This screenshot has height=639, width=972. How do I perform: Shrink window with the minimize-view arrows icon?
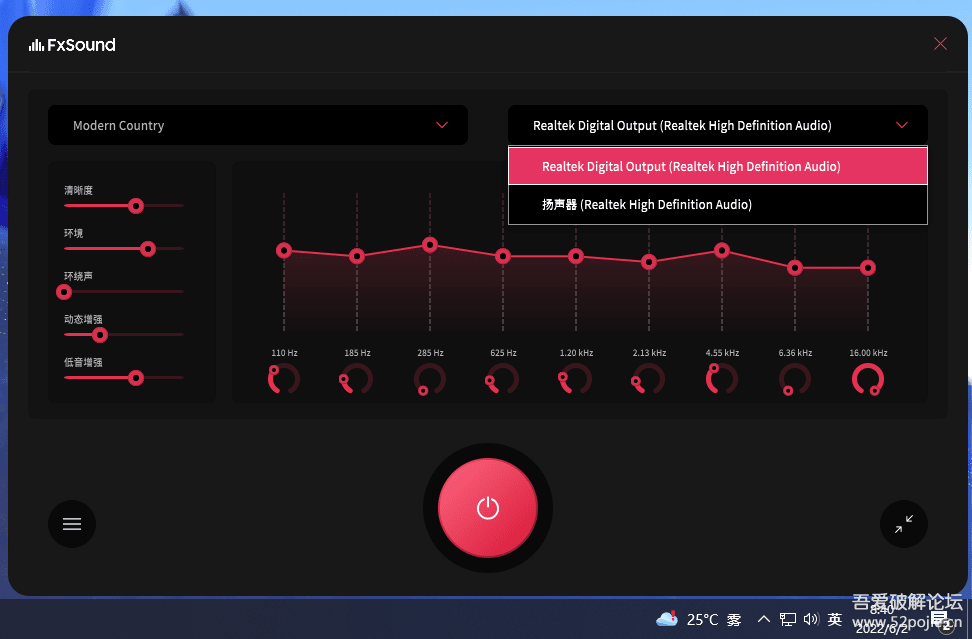point(904,524)
